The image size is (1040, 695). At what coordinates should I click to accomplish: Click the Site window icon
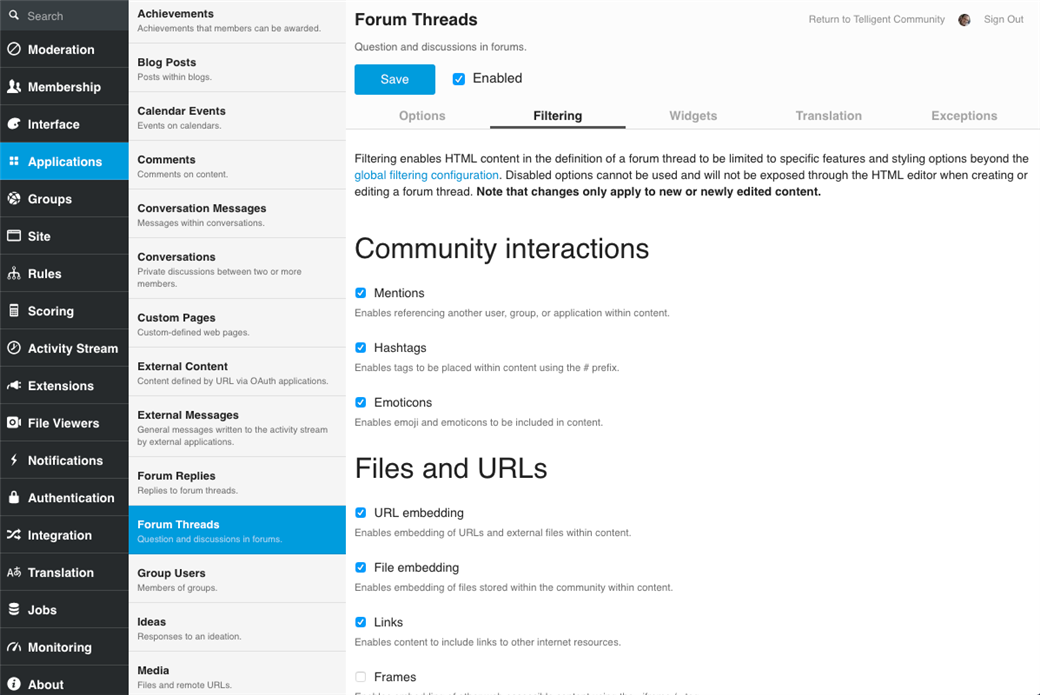pos(14,236)
